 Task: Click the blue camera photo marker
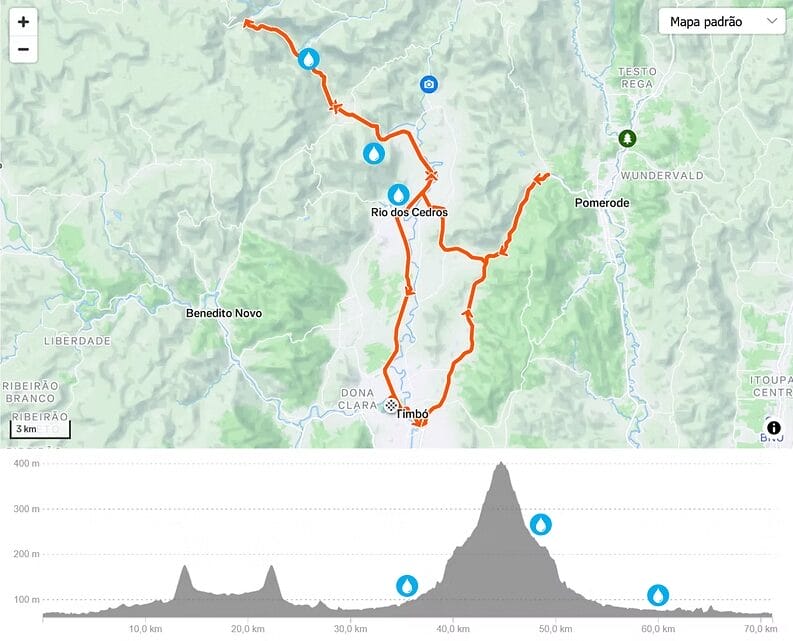pyautogui.click(x=429, y=84)
